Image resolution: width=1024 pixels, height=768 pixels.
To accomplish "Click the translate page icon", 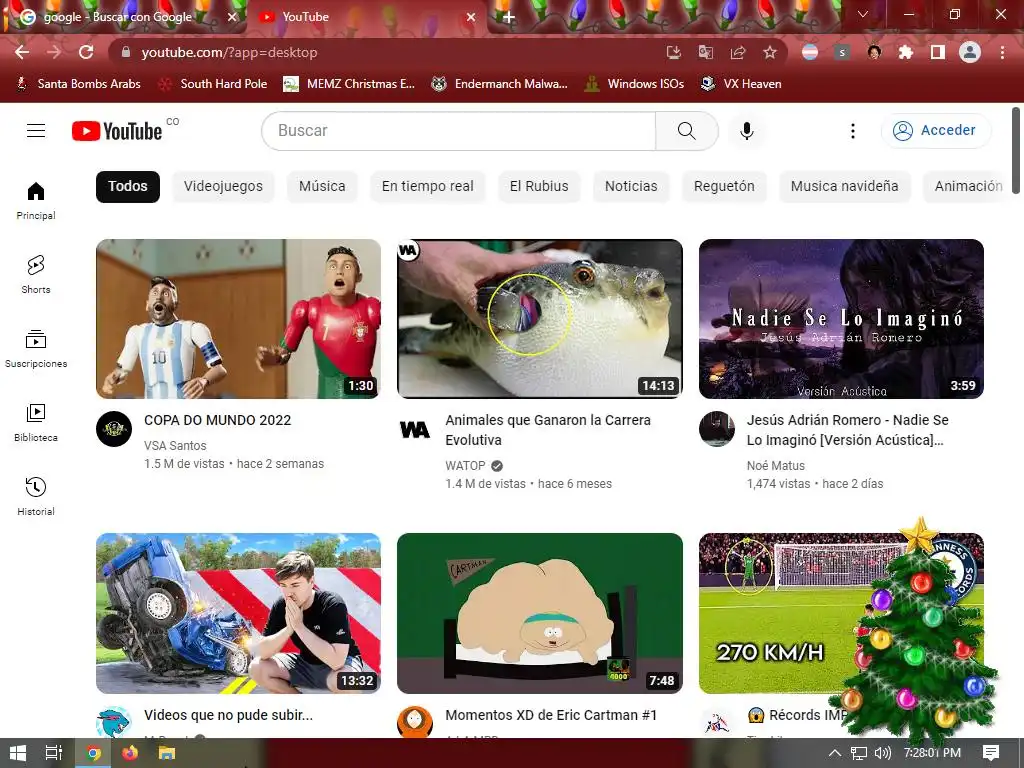I will coord(706,52).
